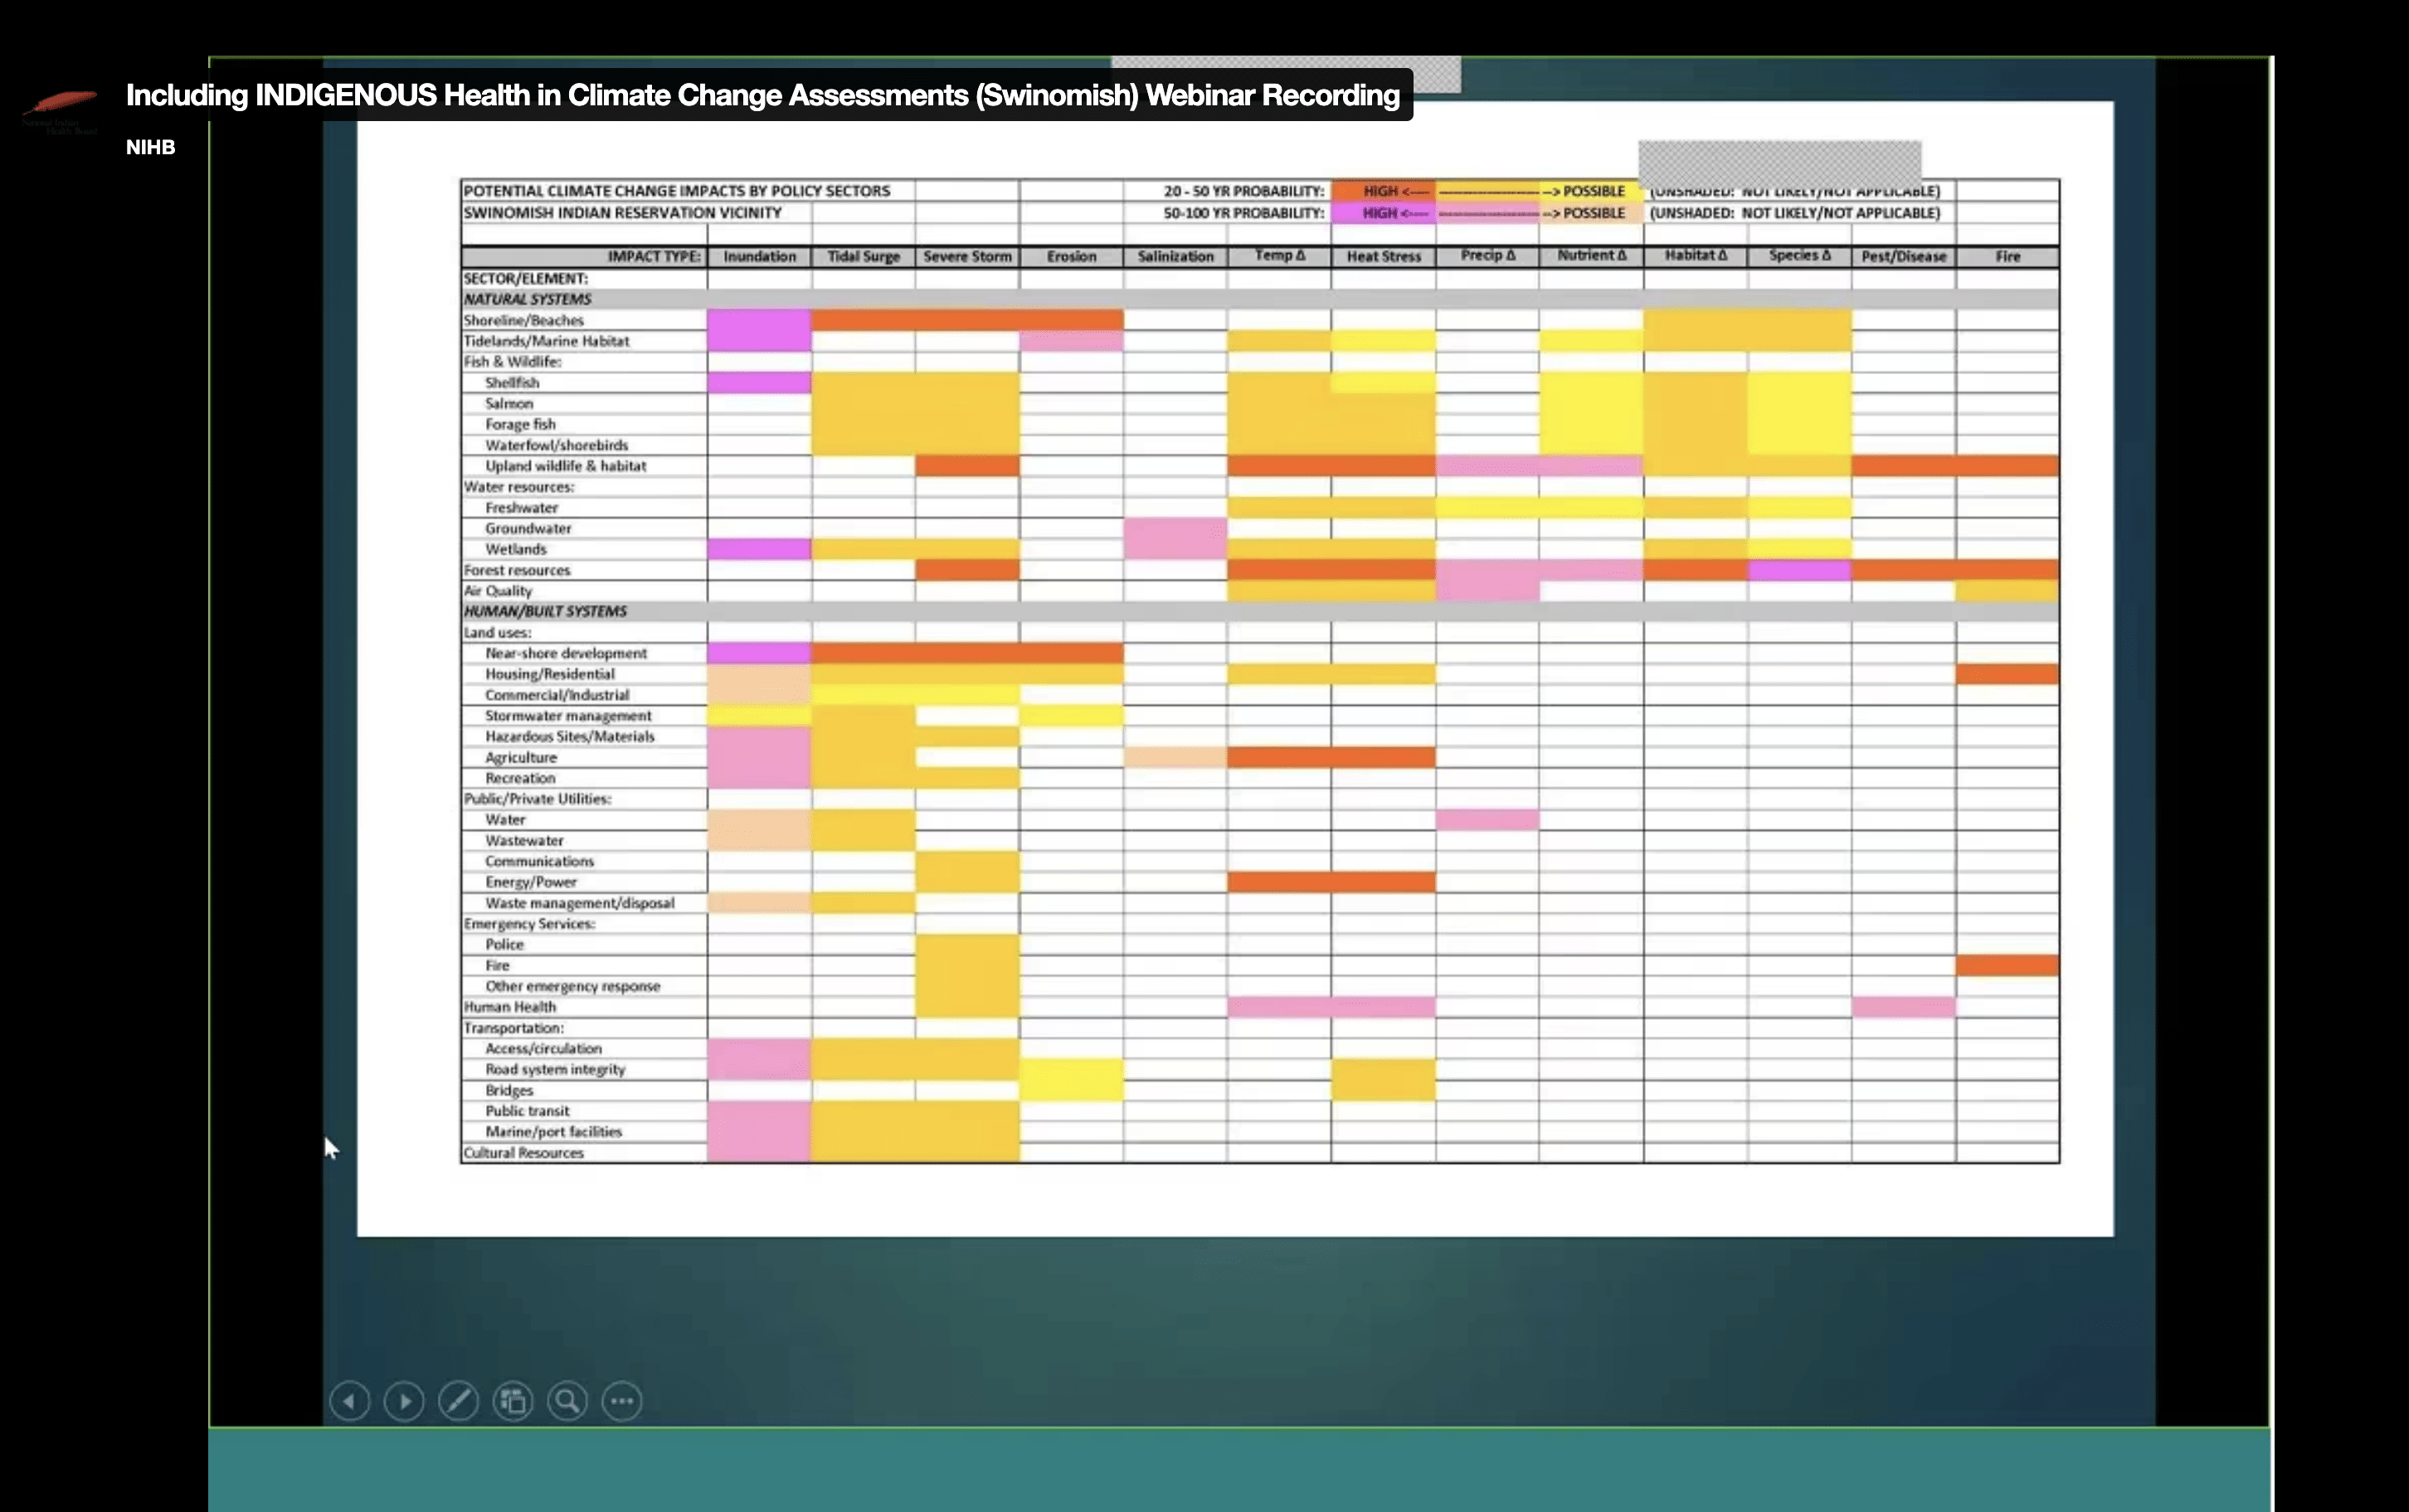The image size is (2409, 1512).
Task: Select the Pest/Disease column header
Action: (x=1903, y=256)
